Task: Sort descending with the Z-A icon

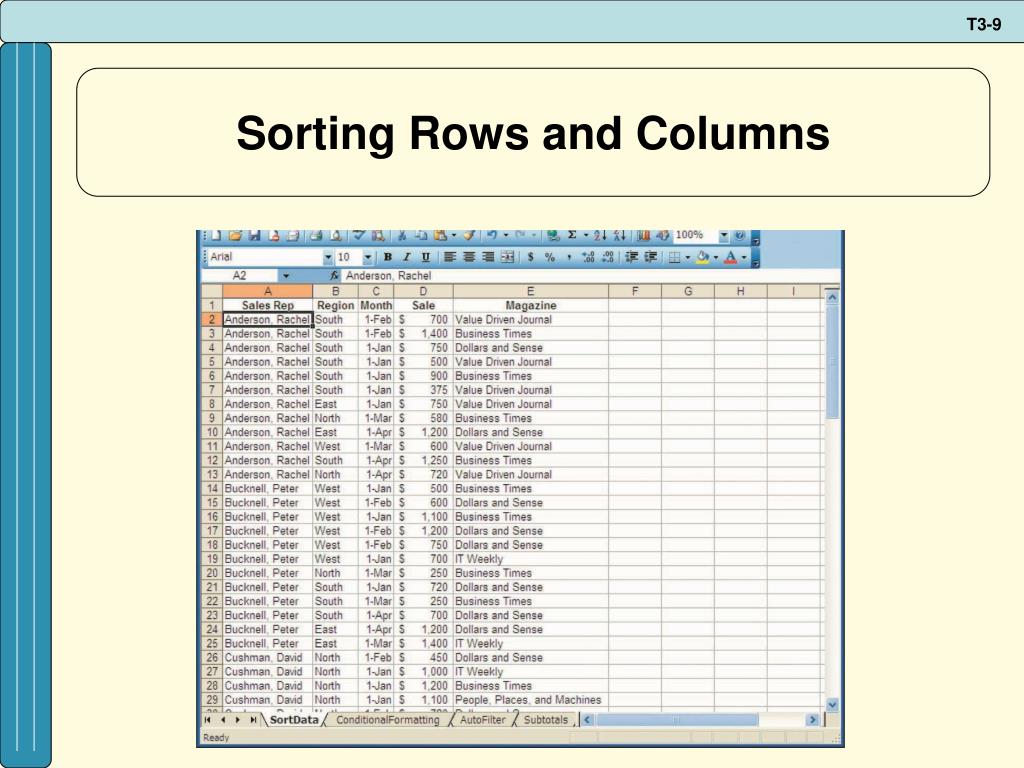Action: [620, 236]
